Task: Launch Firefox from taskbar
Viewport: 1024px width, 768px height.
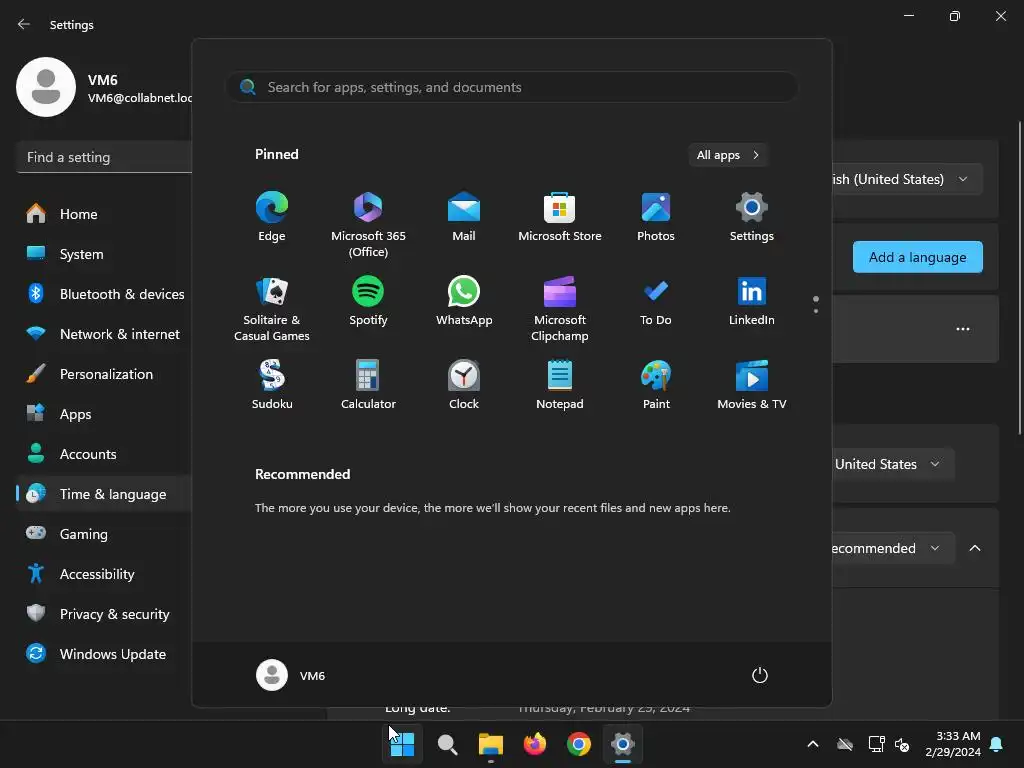Action: pos(535,744)
